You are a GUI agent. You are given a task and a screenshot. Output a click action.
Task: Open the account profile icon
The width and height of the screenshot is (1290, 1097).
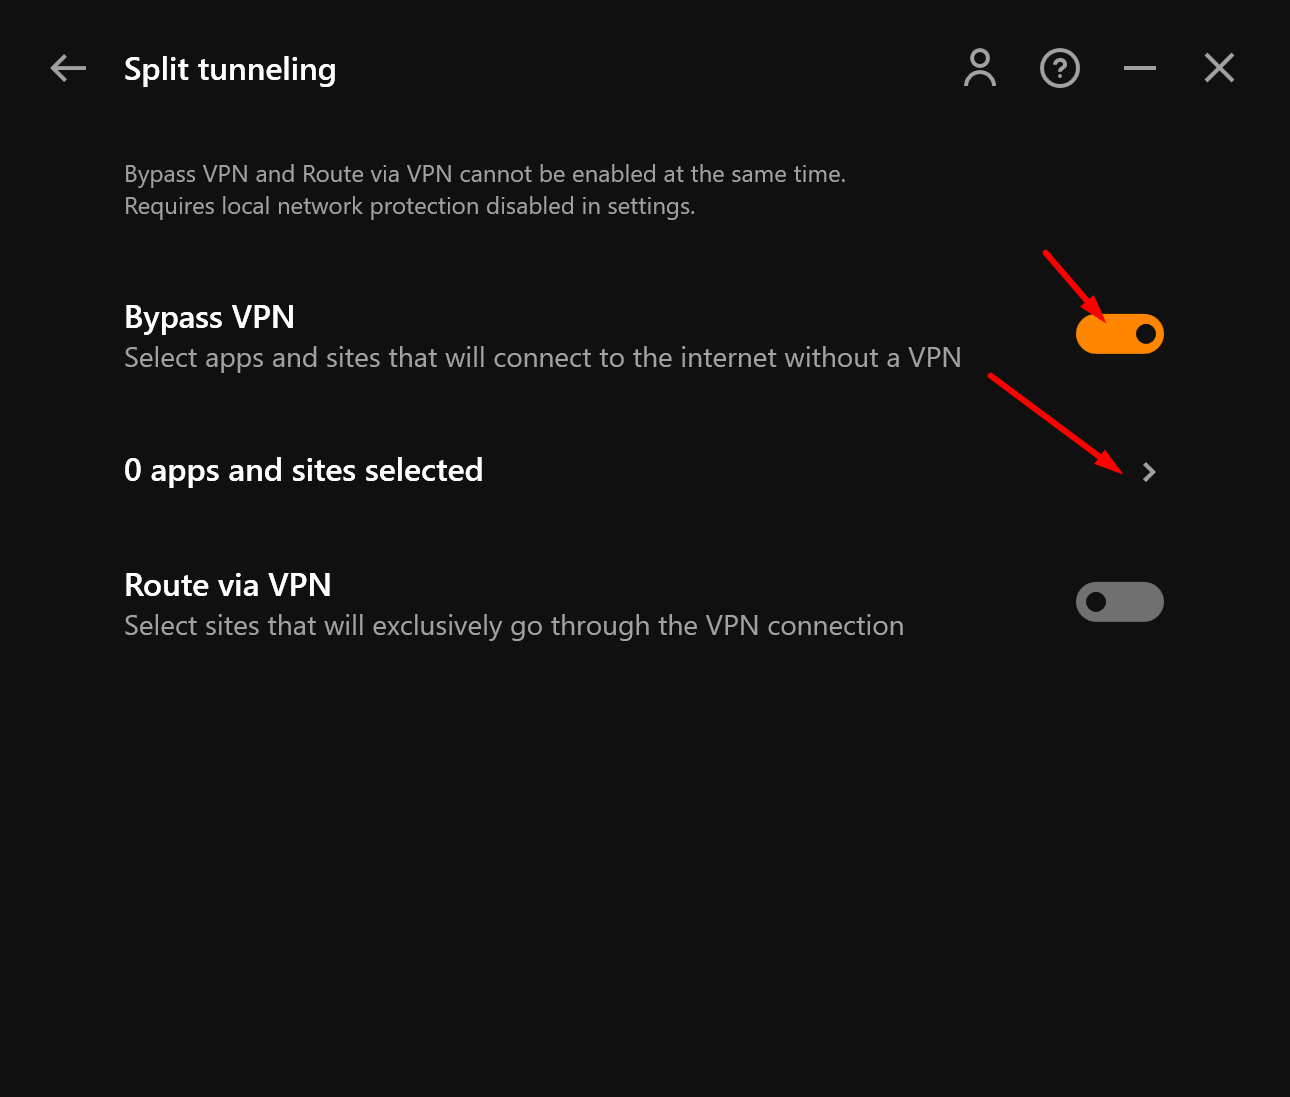(980, 68)
